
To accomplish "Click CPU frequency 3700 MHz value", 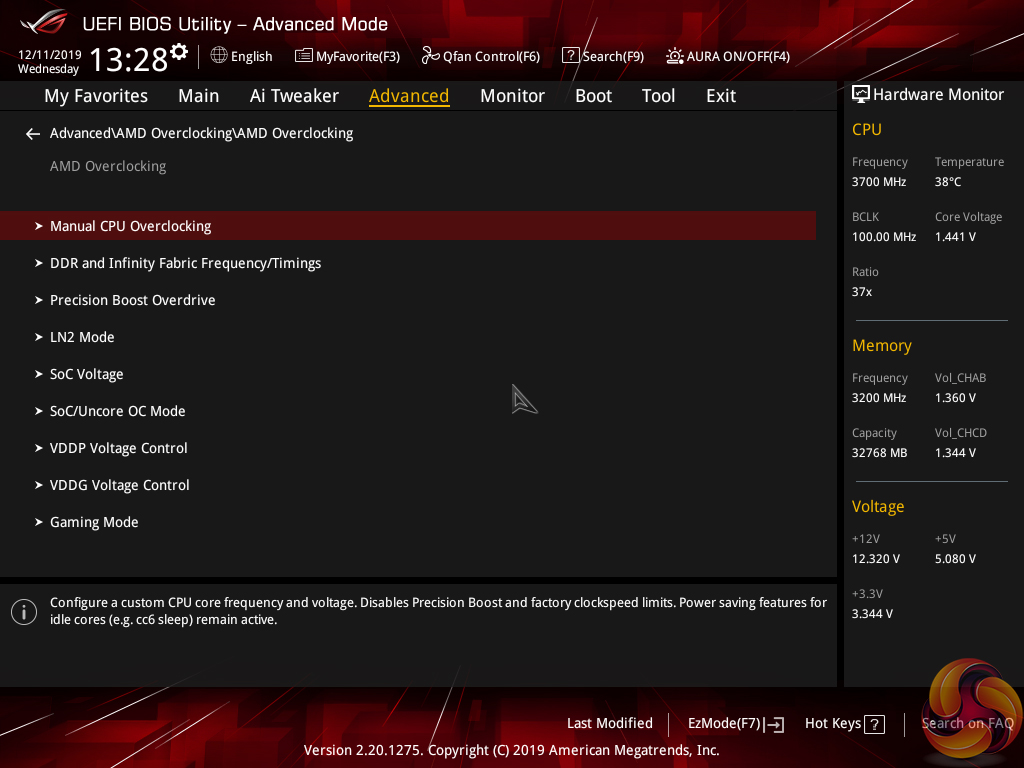I will coord(878,182).
